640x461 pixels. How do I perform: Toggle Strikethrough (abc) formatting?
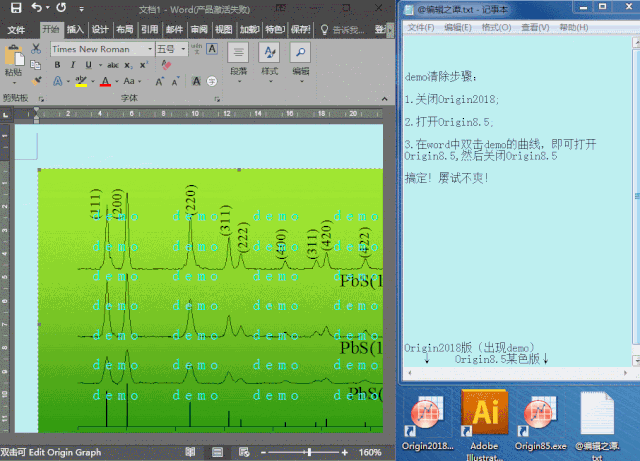tap(113, 65)
